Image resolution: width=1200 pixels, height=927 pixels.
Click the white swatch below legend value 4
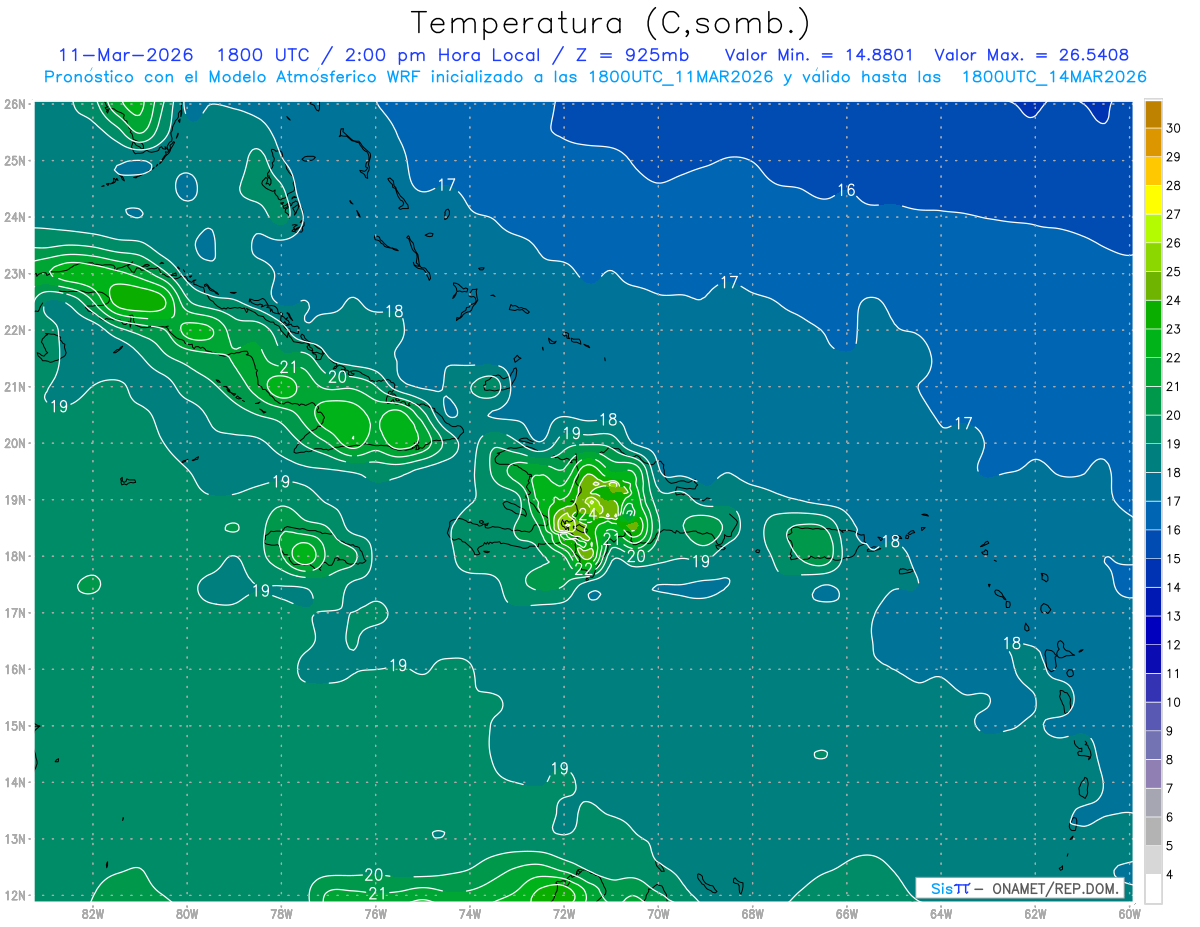coord(1153,888)
